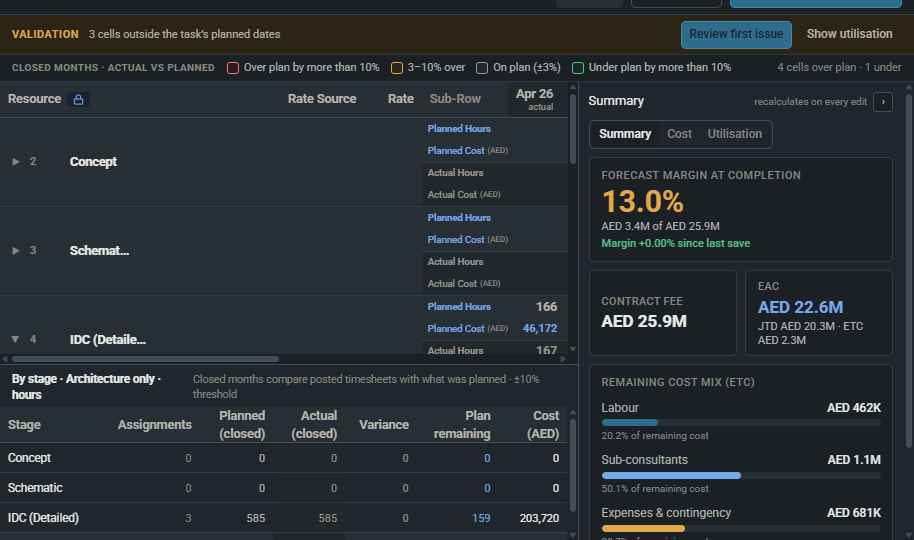Screen dimensions: 914x540
Task: Switch to the Cost tab
Action: (x=679, y=134)
